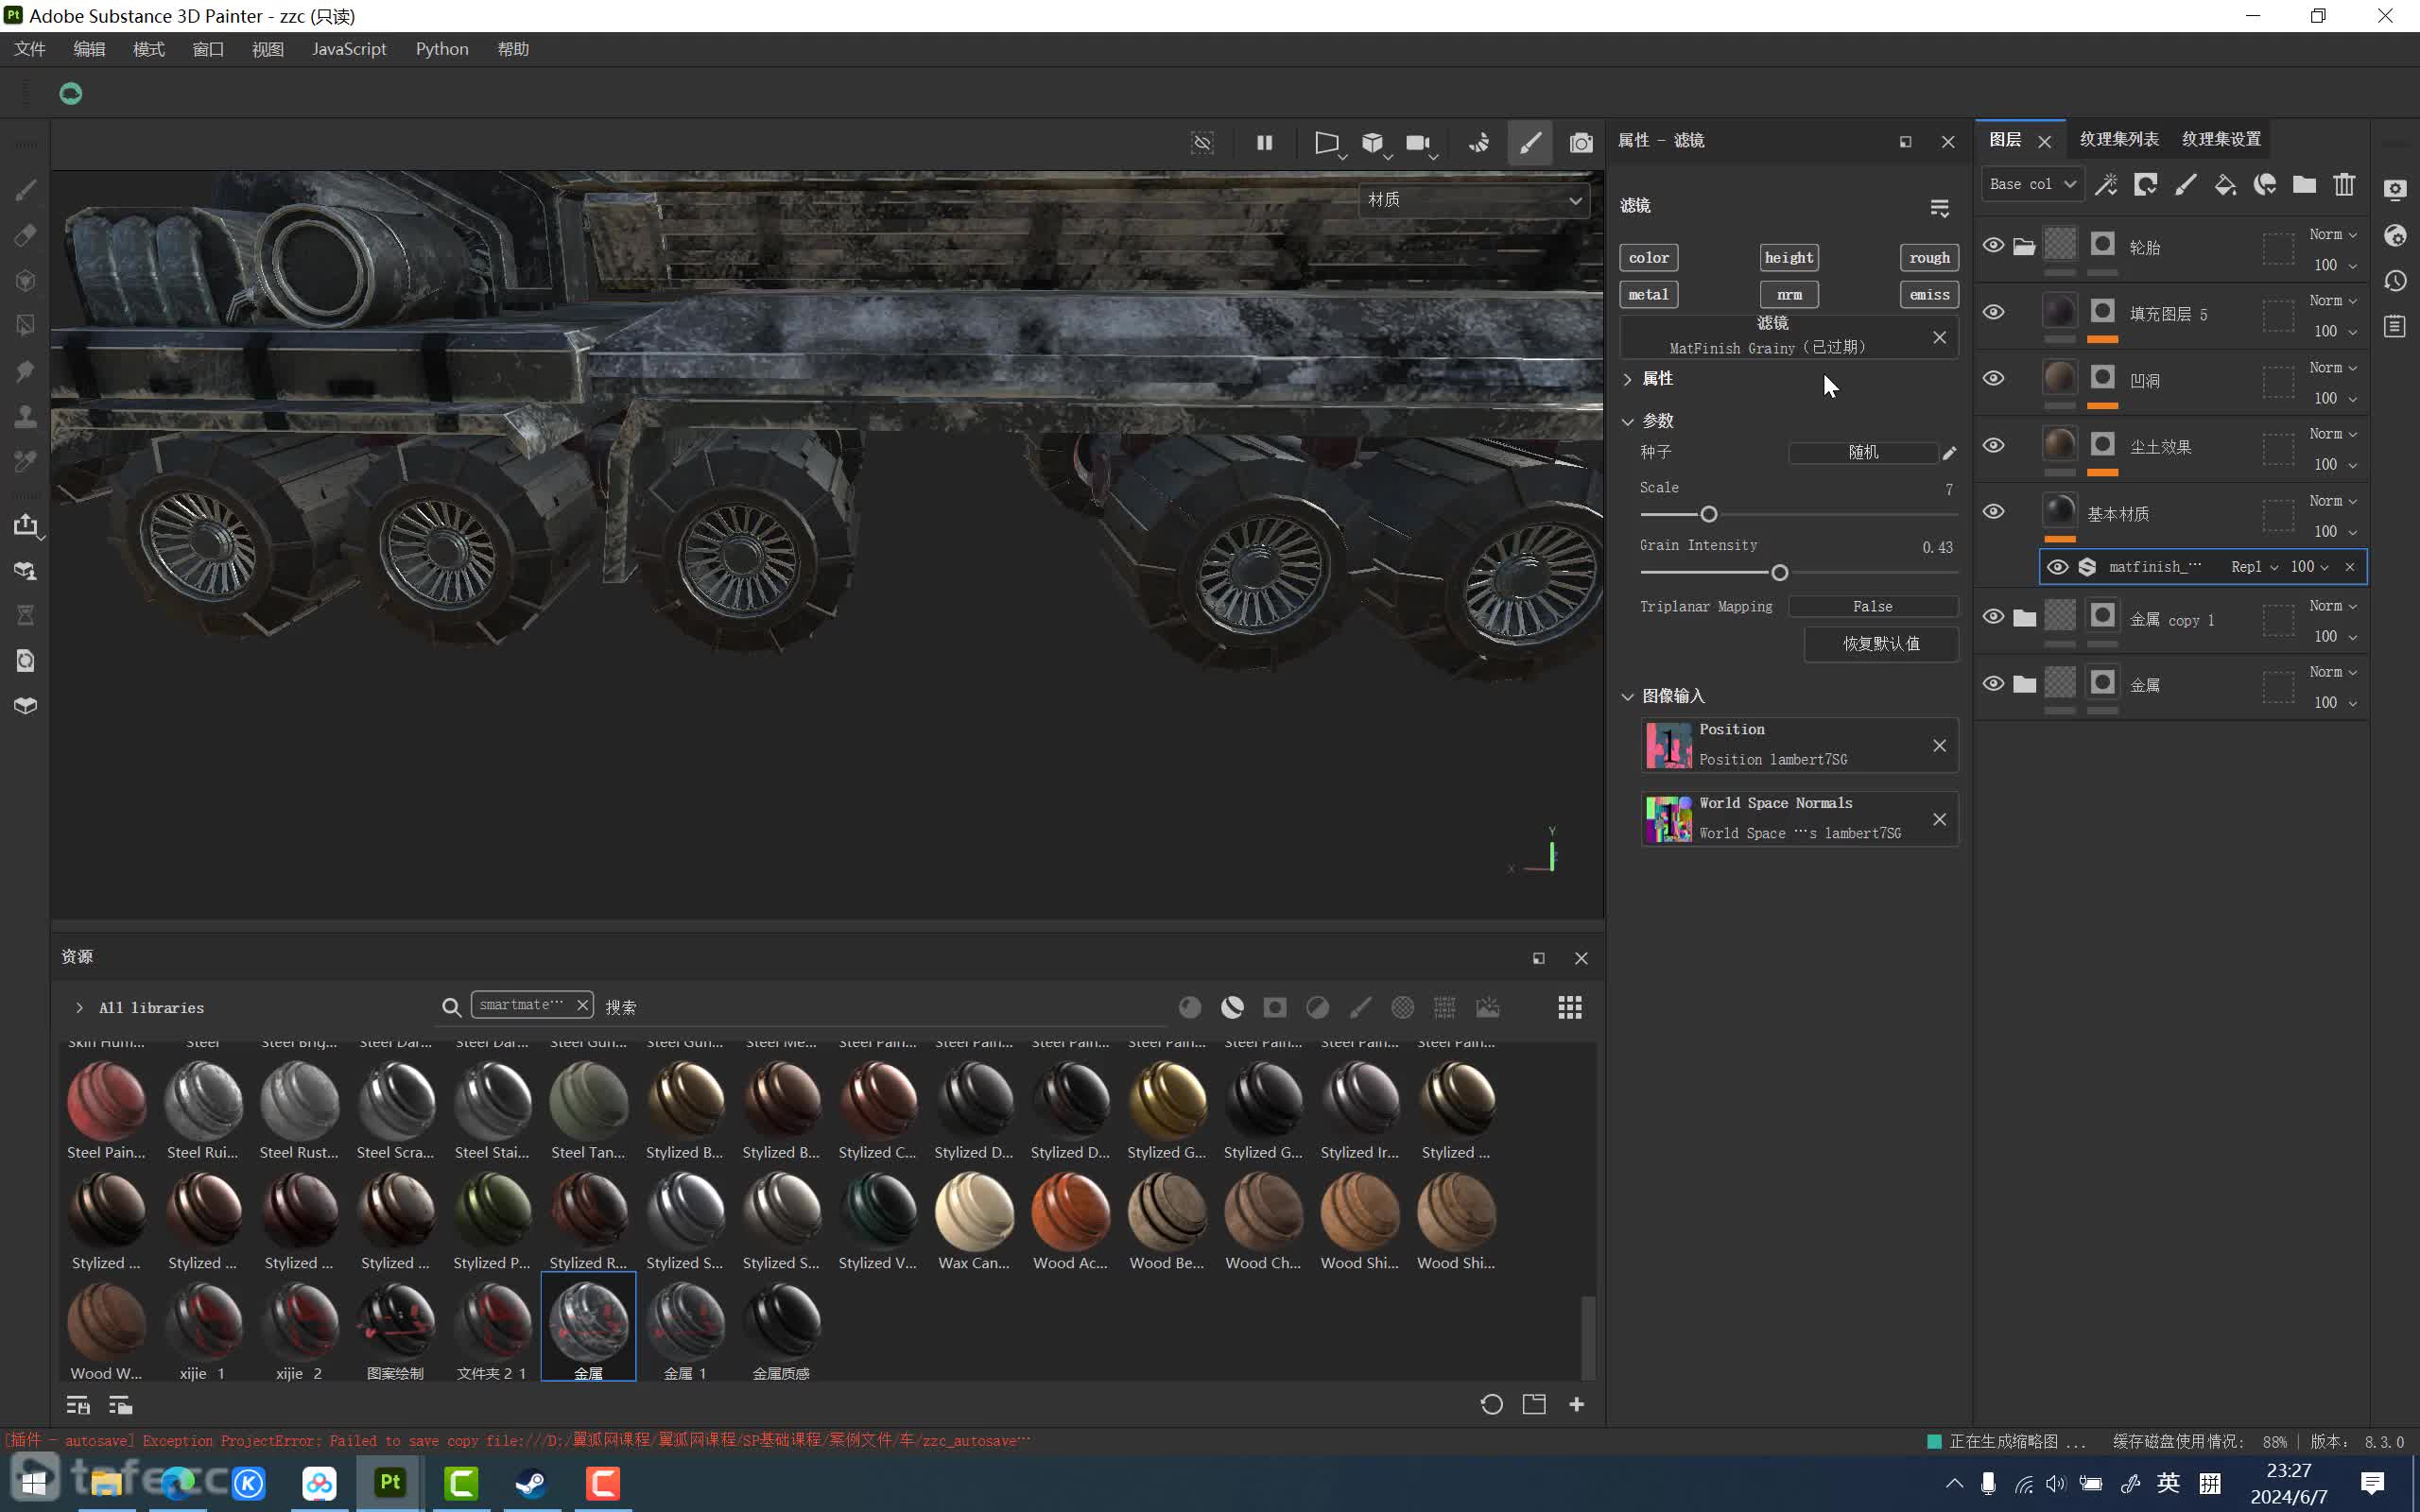Click the 随机 seed button
Screen dimensions: 2420x1512
click(1863, 453)
